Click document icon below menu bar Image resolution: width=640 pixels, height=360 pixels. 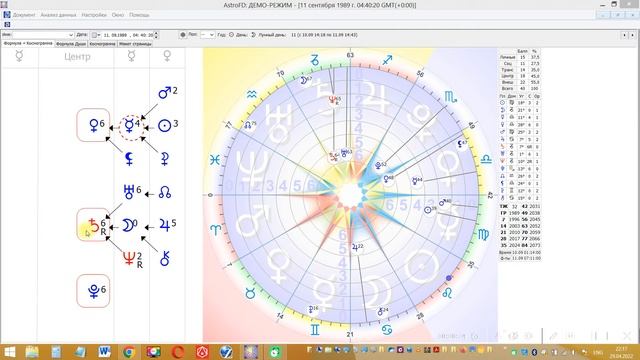coord(7,24)
